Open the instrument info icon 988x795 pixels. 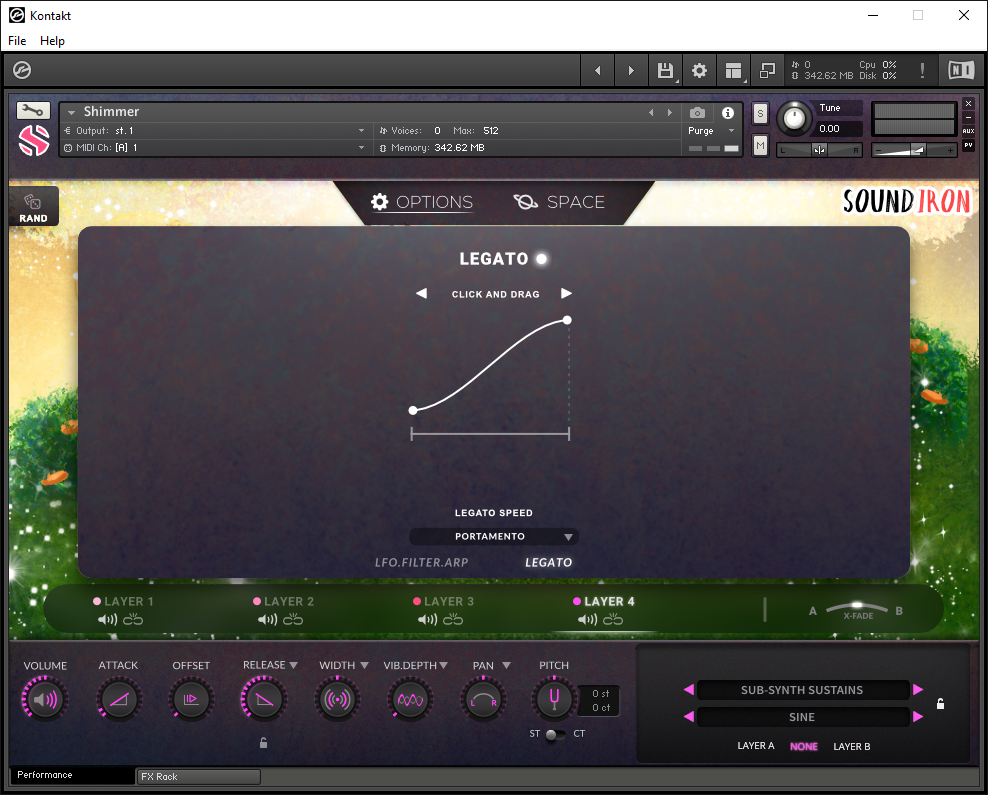(728, 113)
